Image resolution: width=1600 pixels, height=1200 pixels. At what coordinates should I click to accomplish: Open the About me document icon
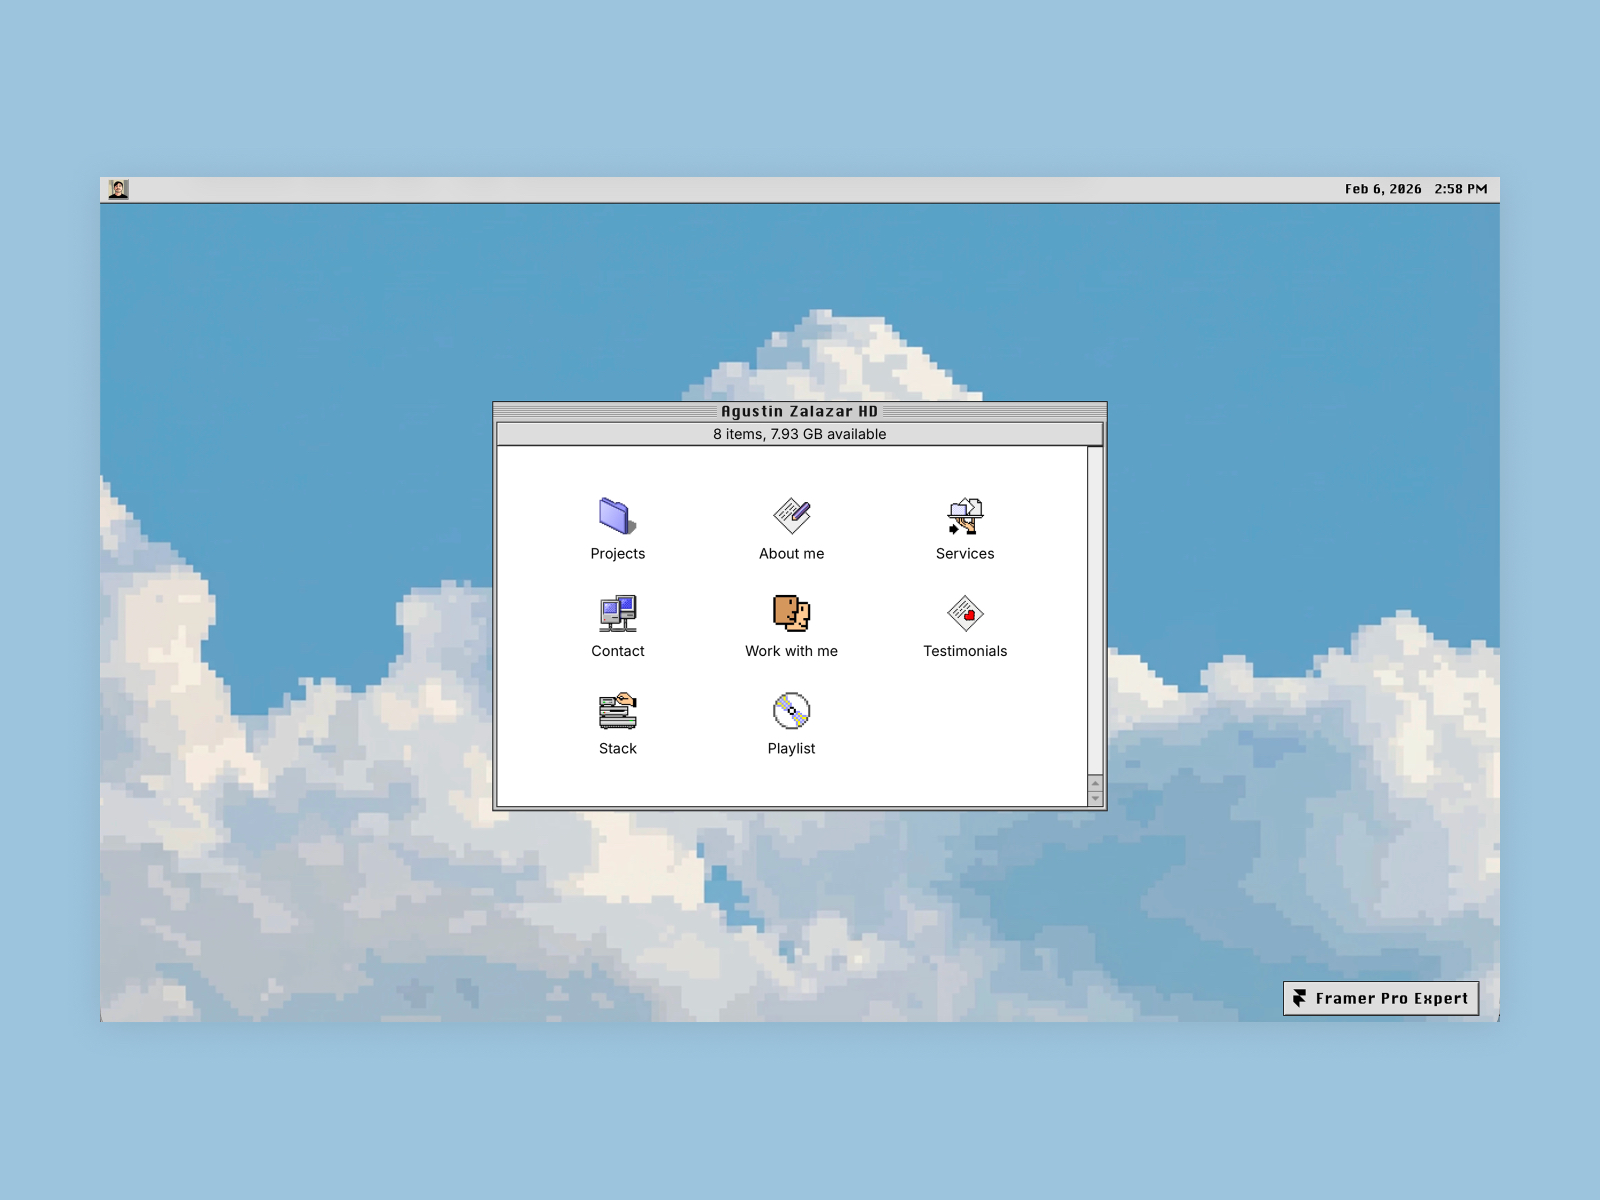tap(791, 516)
